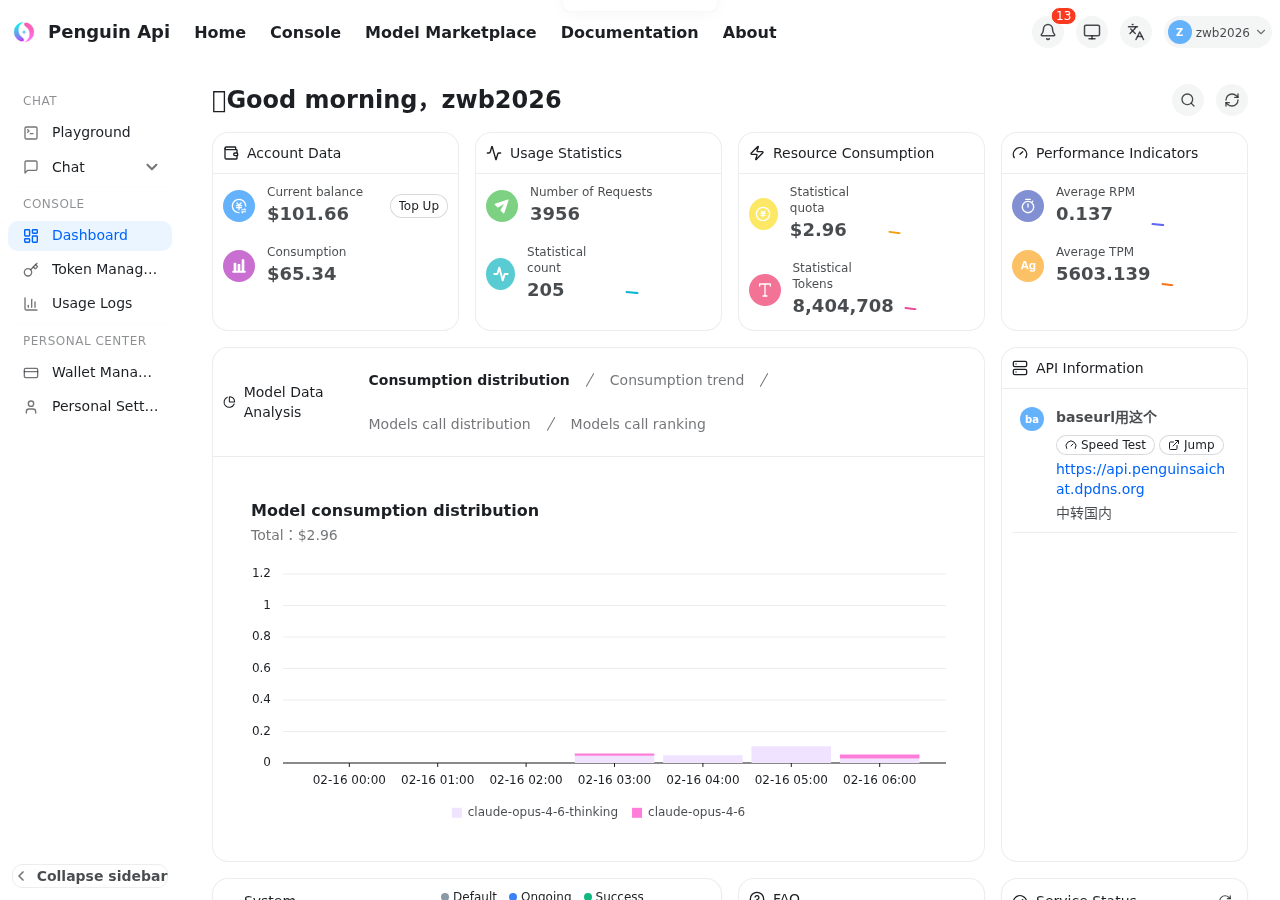This screenshot has width=1280, height=900.
Task: Toggle claude-opus-4-6-thinking legend series
Action: tap(535, 812)
